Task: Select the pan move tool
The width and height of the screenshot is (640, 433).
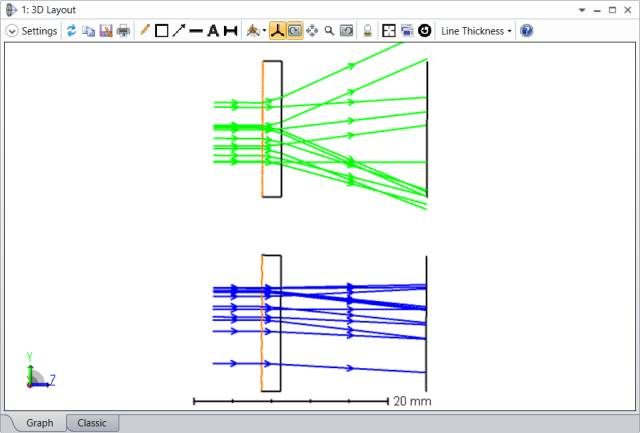Action: [x=311, y=31]
